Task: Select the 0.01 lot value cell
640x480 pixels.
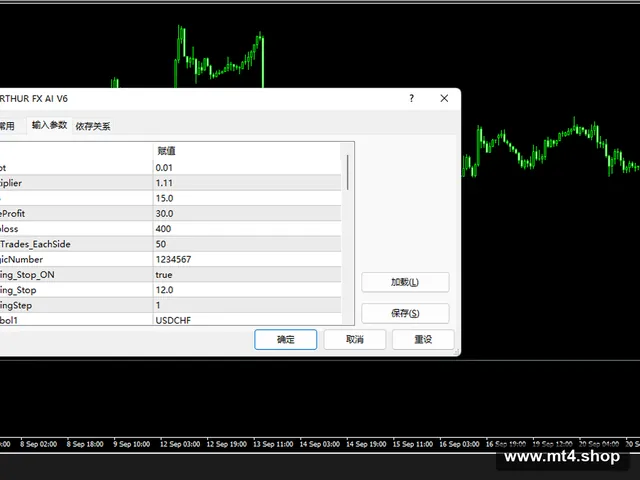Action: 247,168
